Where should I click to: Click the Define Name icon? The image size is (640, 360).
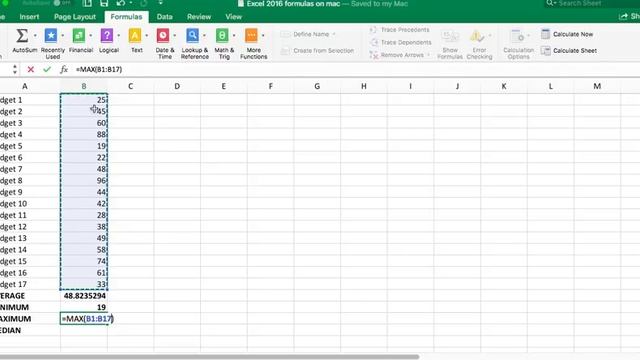point(285,34)
